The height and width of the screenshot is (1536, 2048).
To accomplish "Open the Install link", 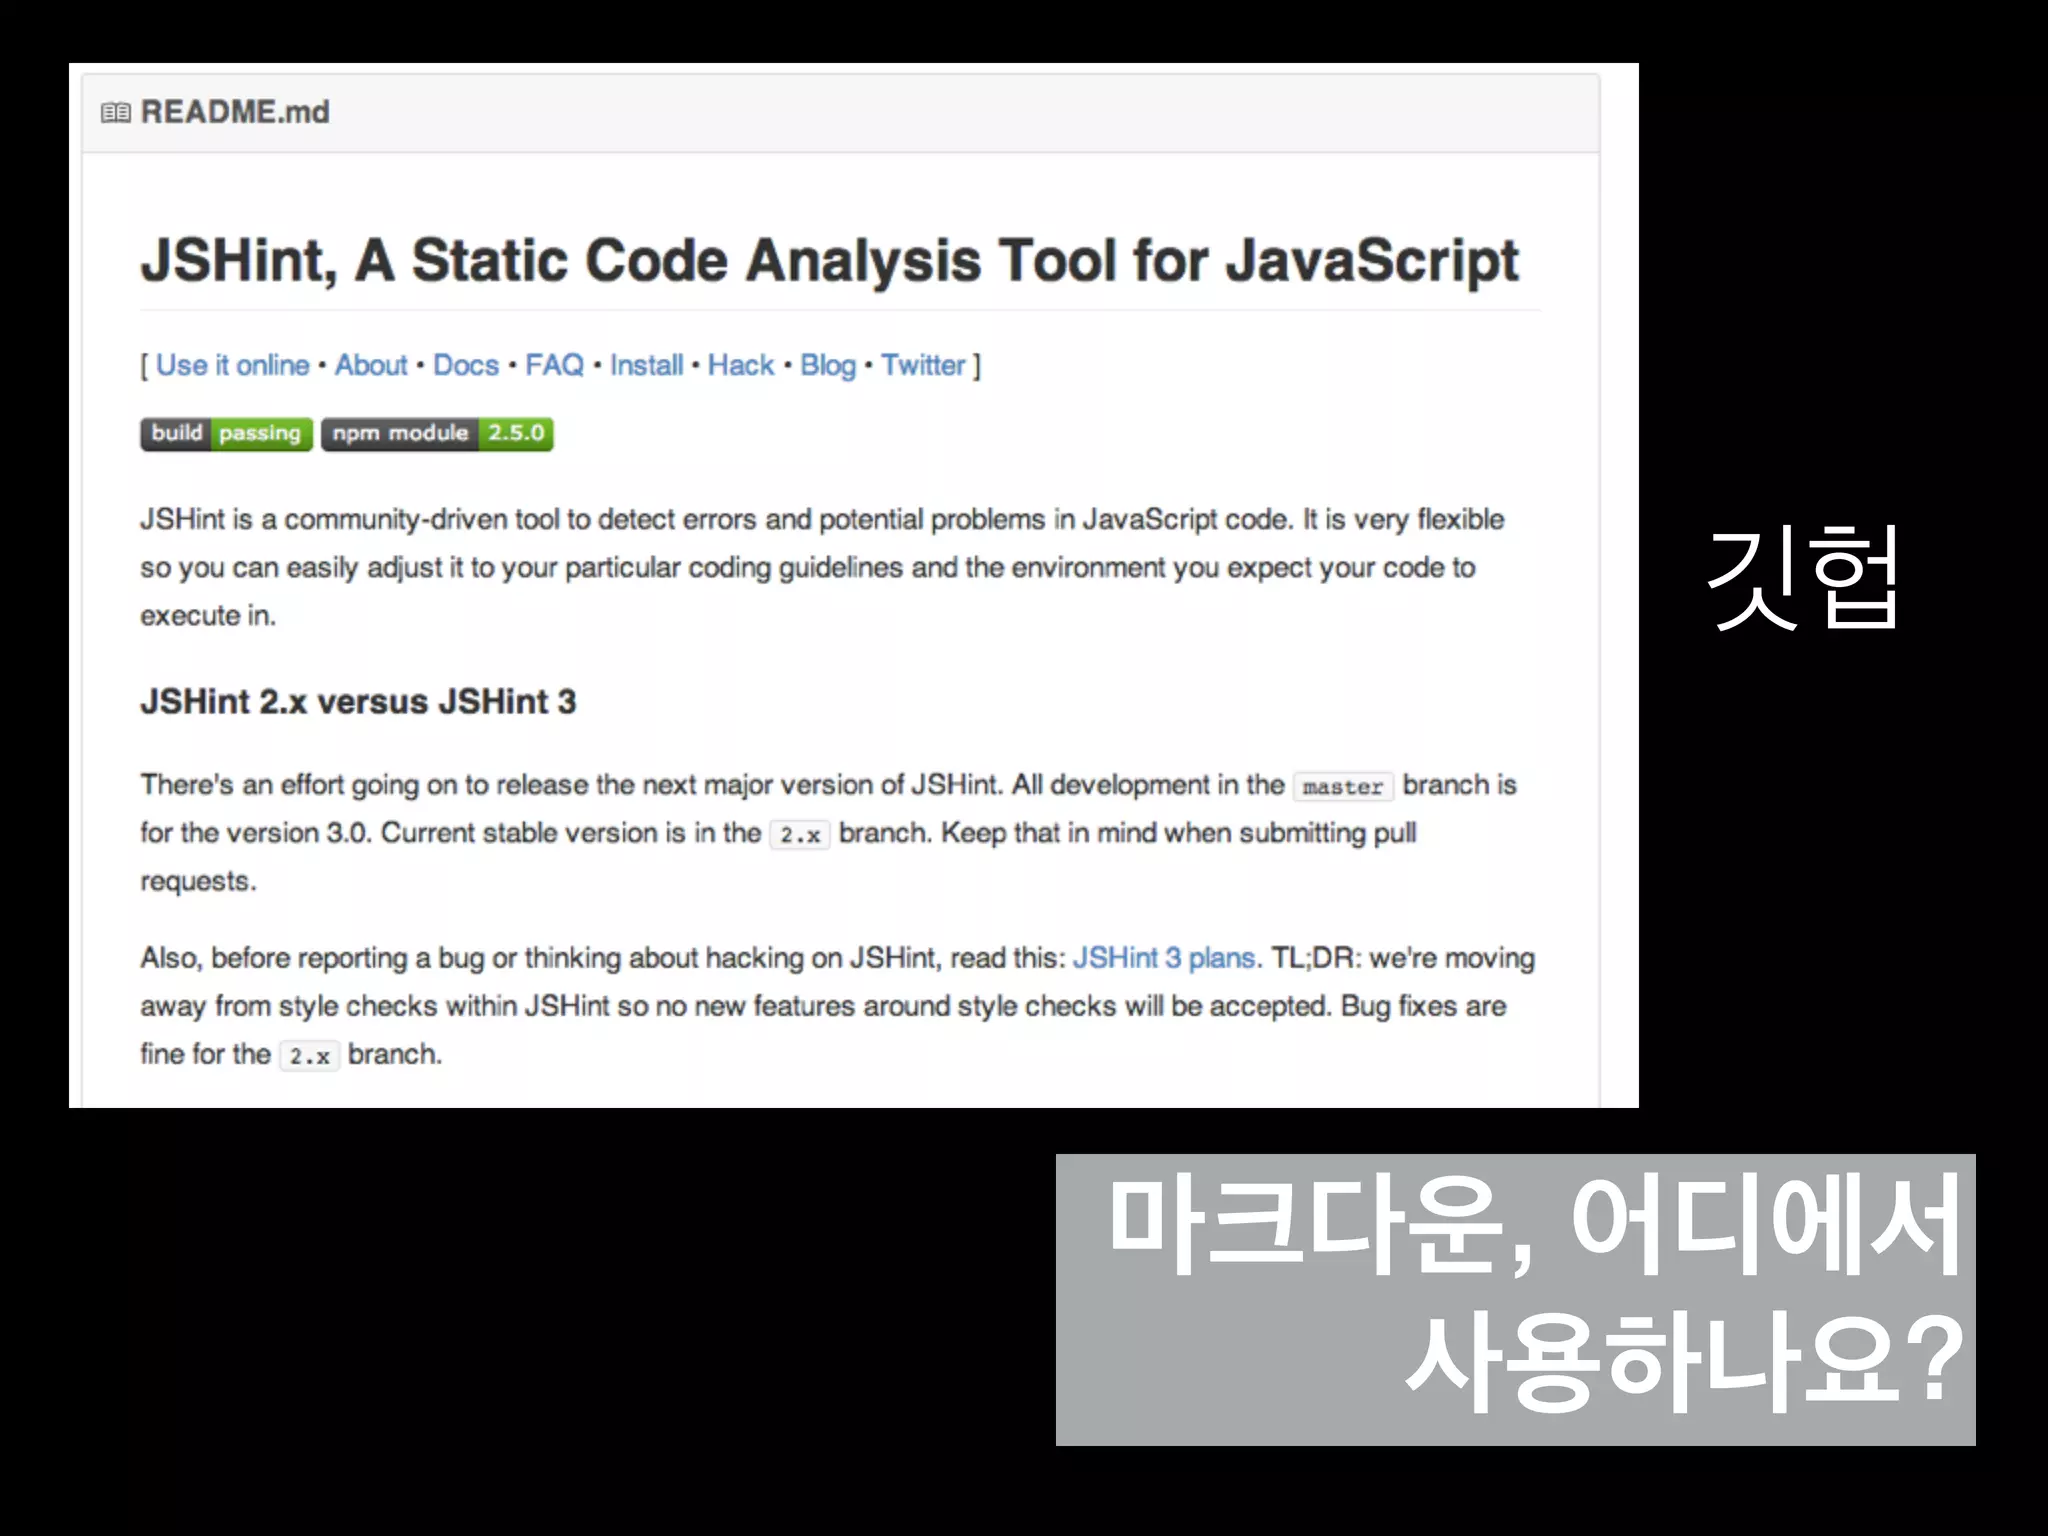I will click(x=646, y=365).
